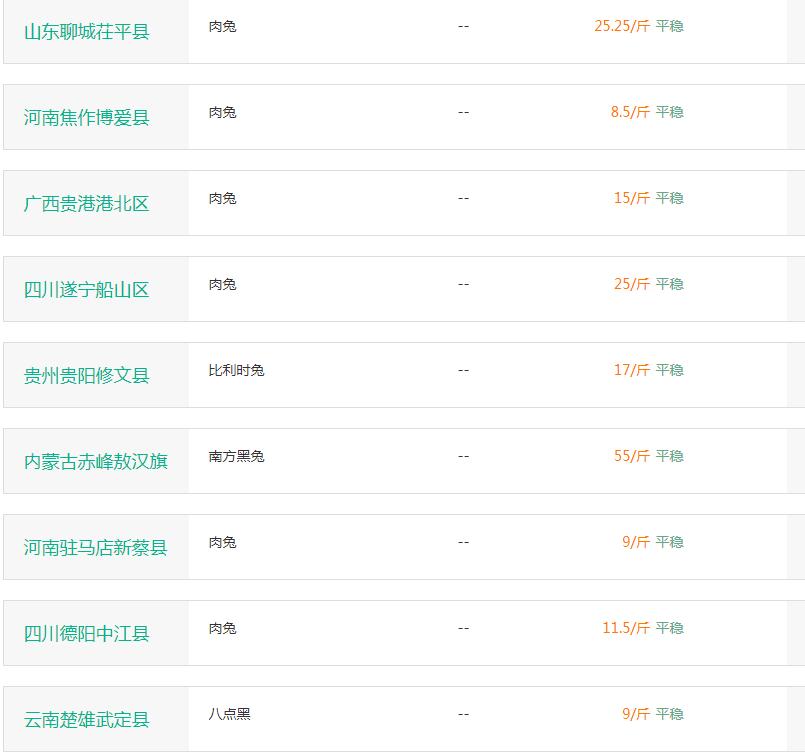
Task: Open the 河南驻马店新蔡县 location link
Action: coord(96,548)
